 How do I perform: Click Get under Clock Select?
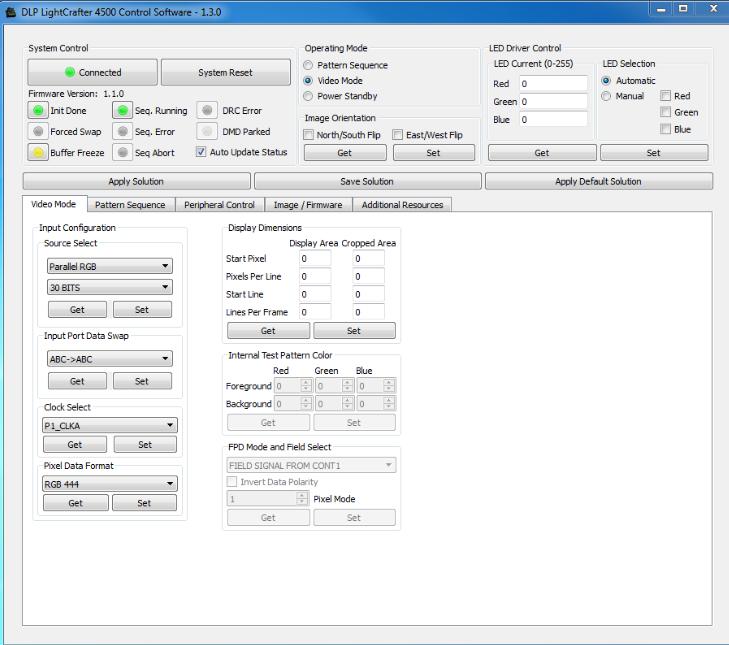pyautogui.click(x=75, y=445)
